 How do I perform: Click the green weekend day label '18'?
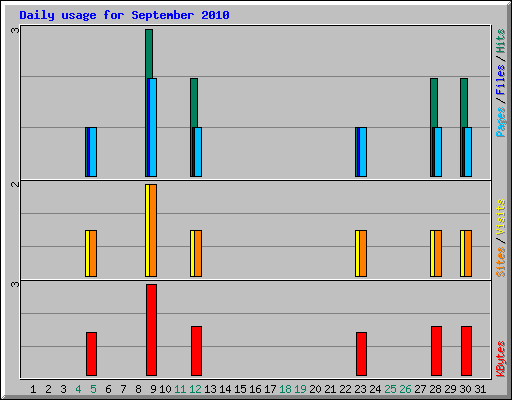pos(285,389)
